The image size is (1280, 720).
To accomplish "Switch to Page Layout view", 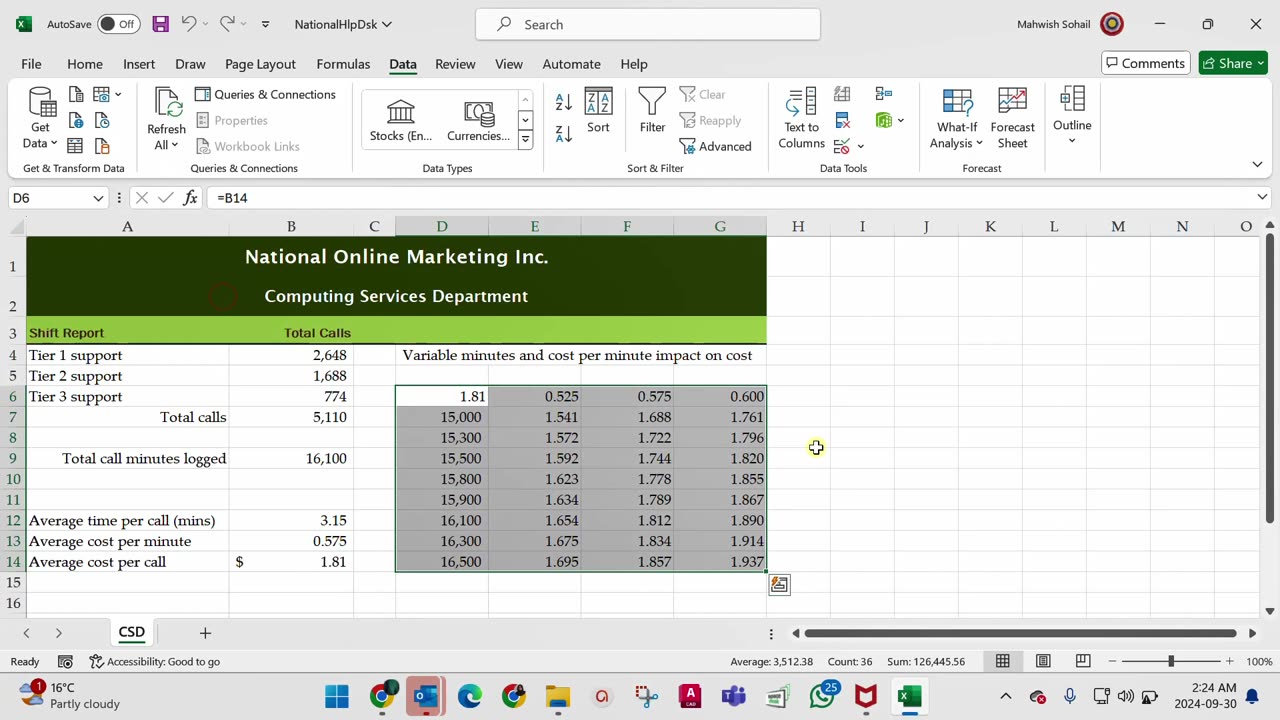I will (x=1043, y=661).
